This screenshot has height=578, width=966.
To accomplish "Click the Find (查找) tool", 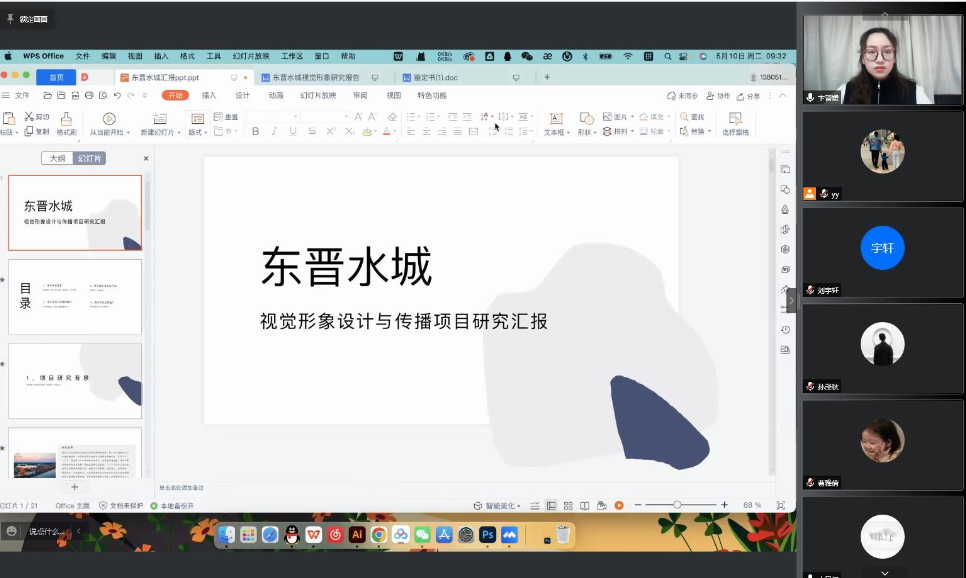I will (x=692, y=117).
